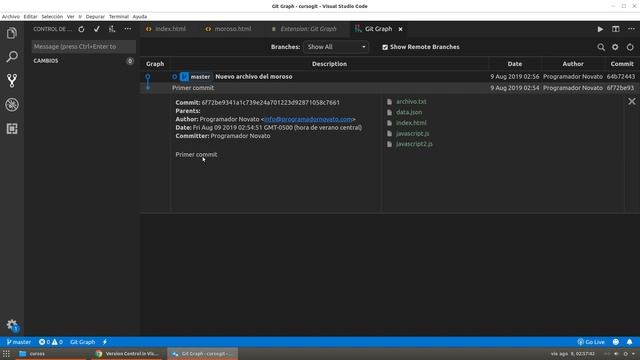Open the Terminal menu
Screen dimensions: 640x360
coord(118,17)
